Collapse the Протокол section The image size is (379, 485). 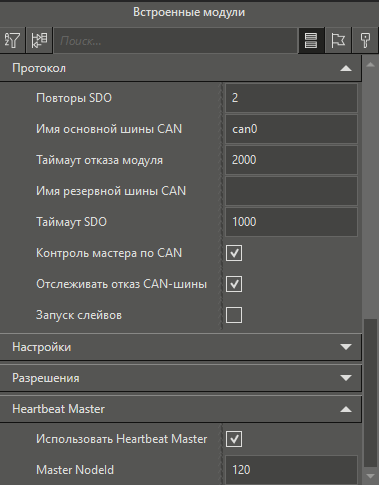(180, 68)
